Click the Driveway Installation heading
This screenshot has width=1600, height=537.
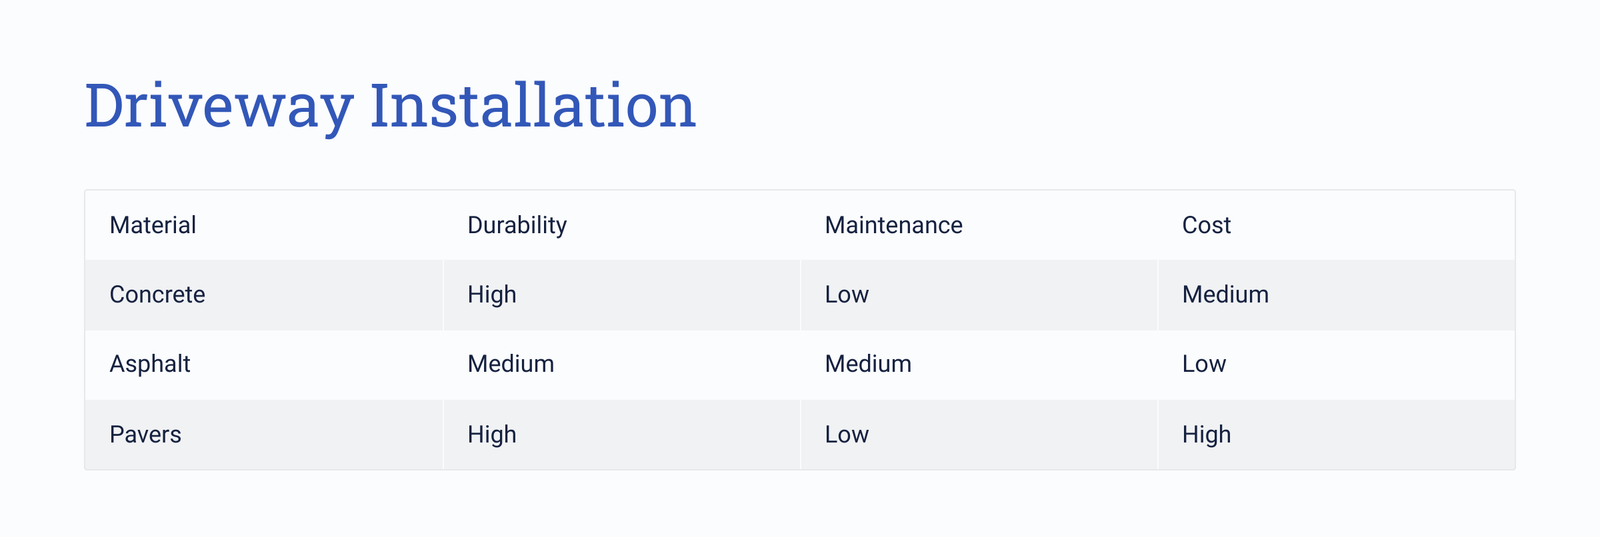pyautogui.click(x=390, y=106)
